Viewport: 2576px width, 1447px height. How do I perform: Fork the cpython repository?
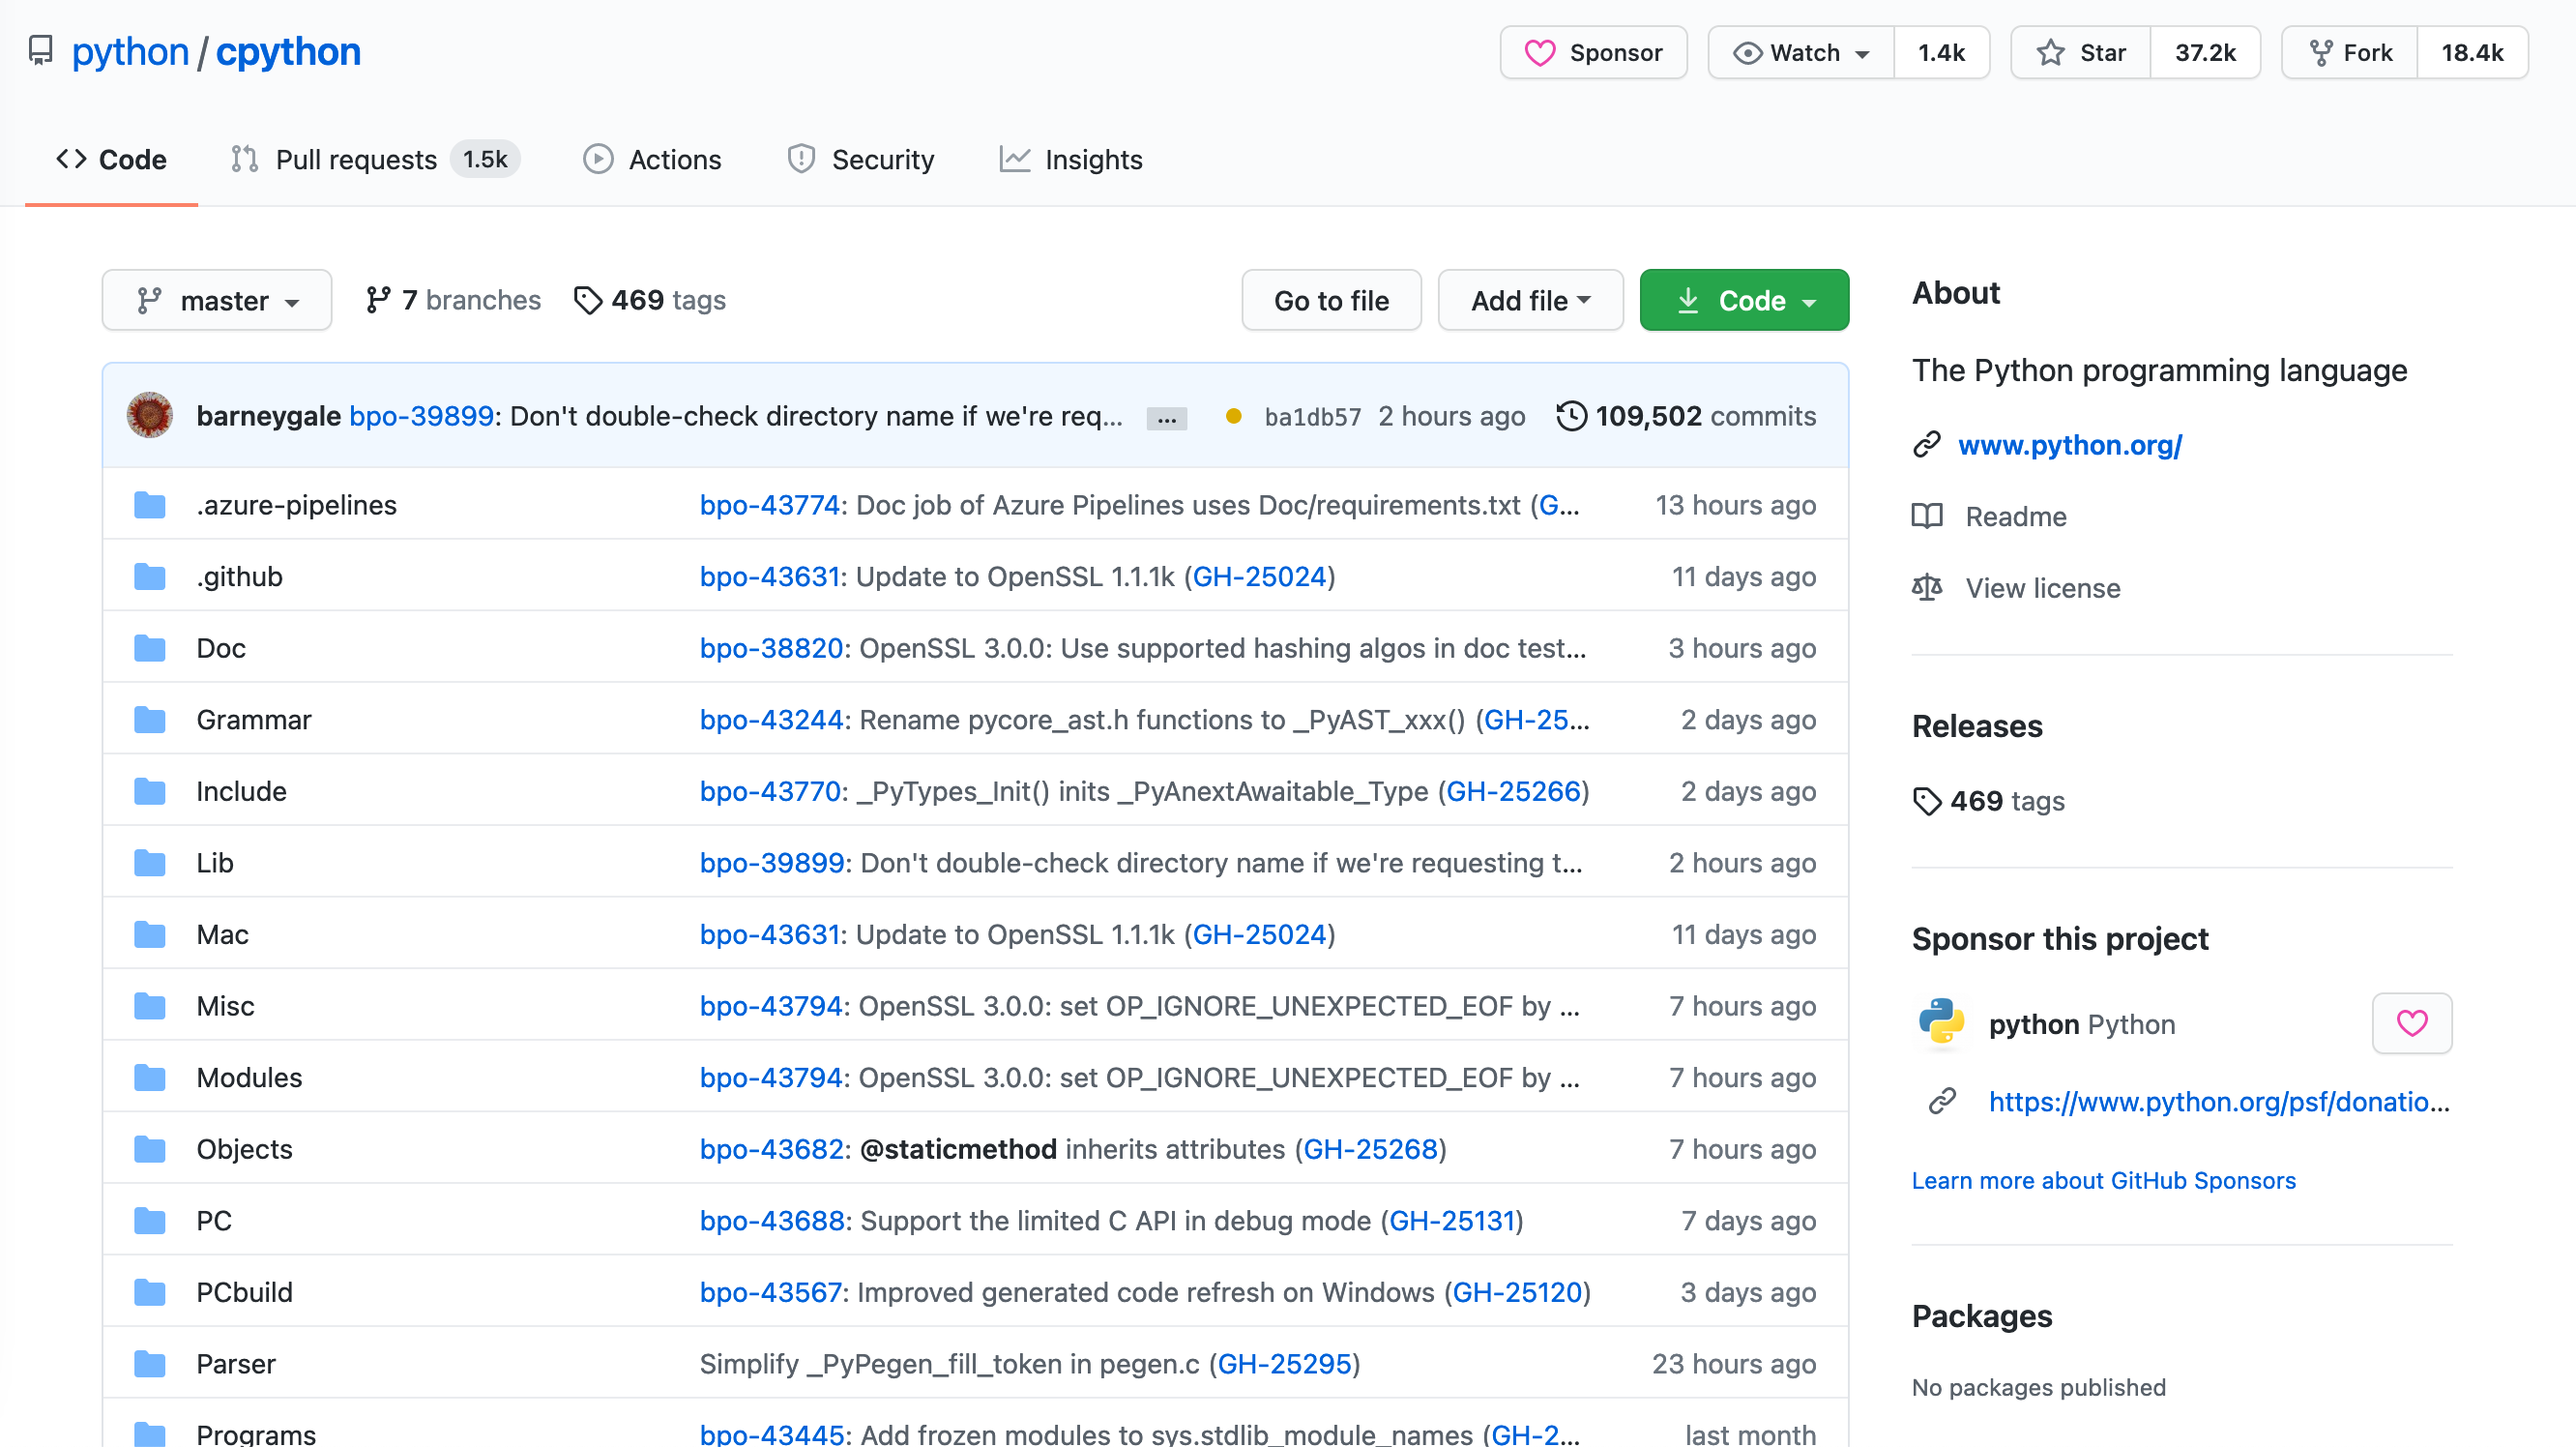tap(2350, 52)
